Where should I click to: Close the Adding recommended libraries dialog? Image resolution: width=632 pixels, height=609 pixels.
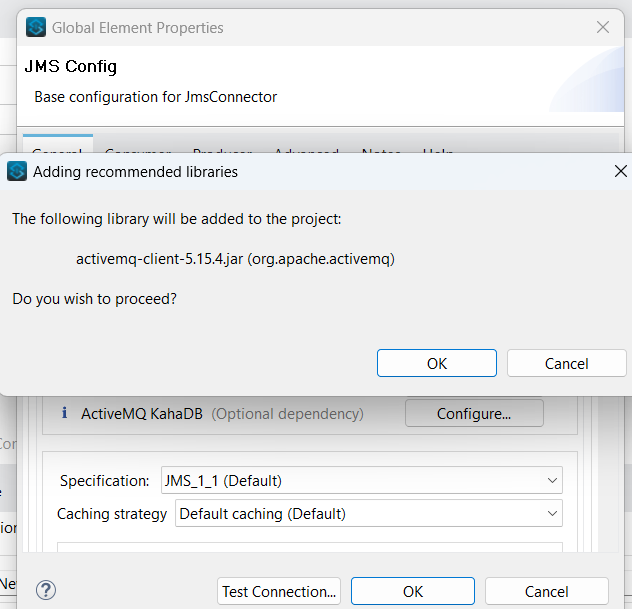[x=620, y=171]
